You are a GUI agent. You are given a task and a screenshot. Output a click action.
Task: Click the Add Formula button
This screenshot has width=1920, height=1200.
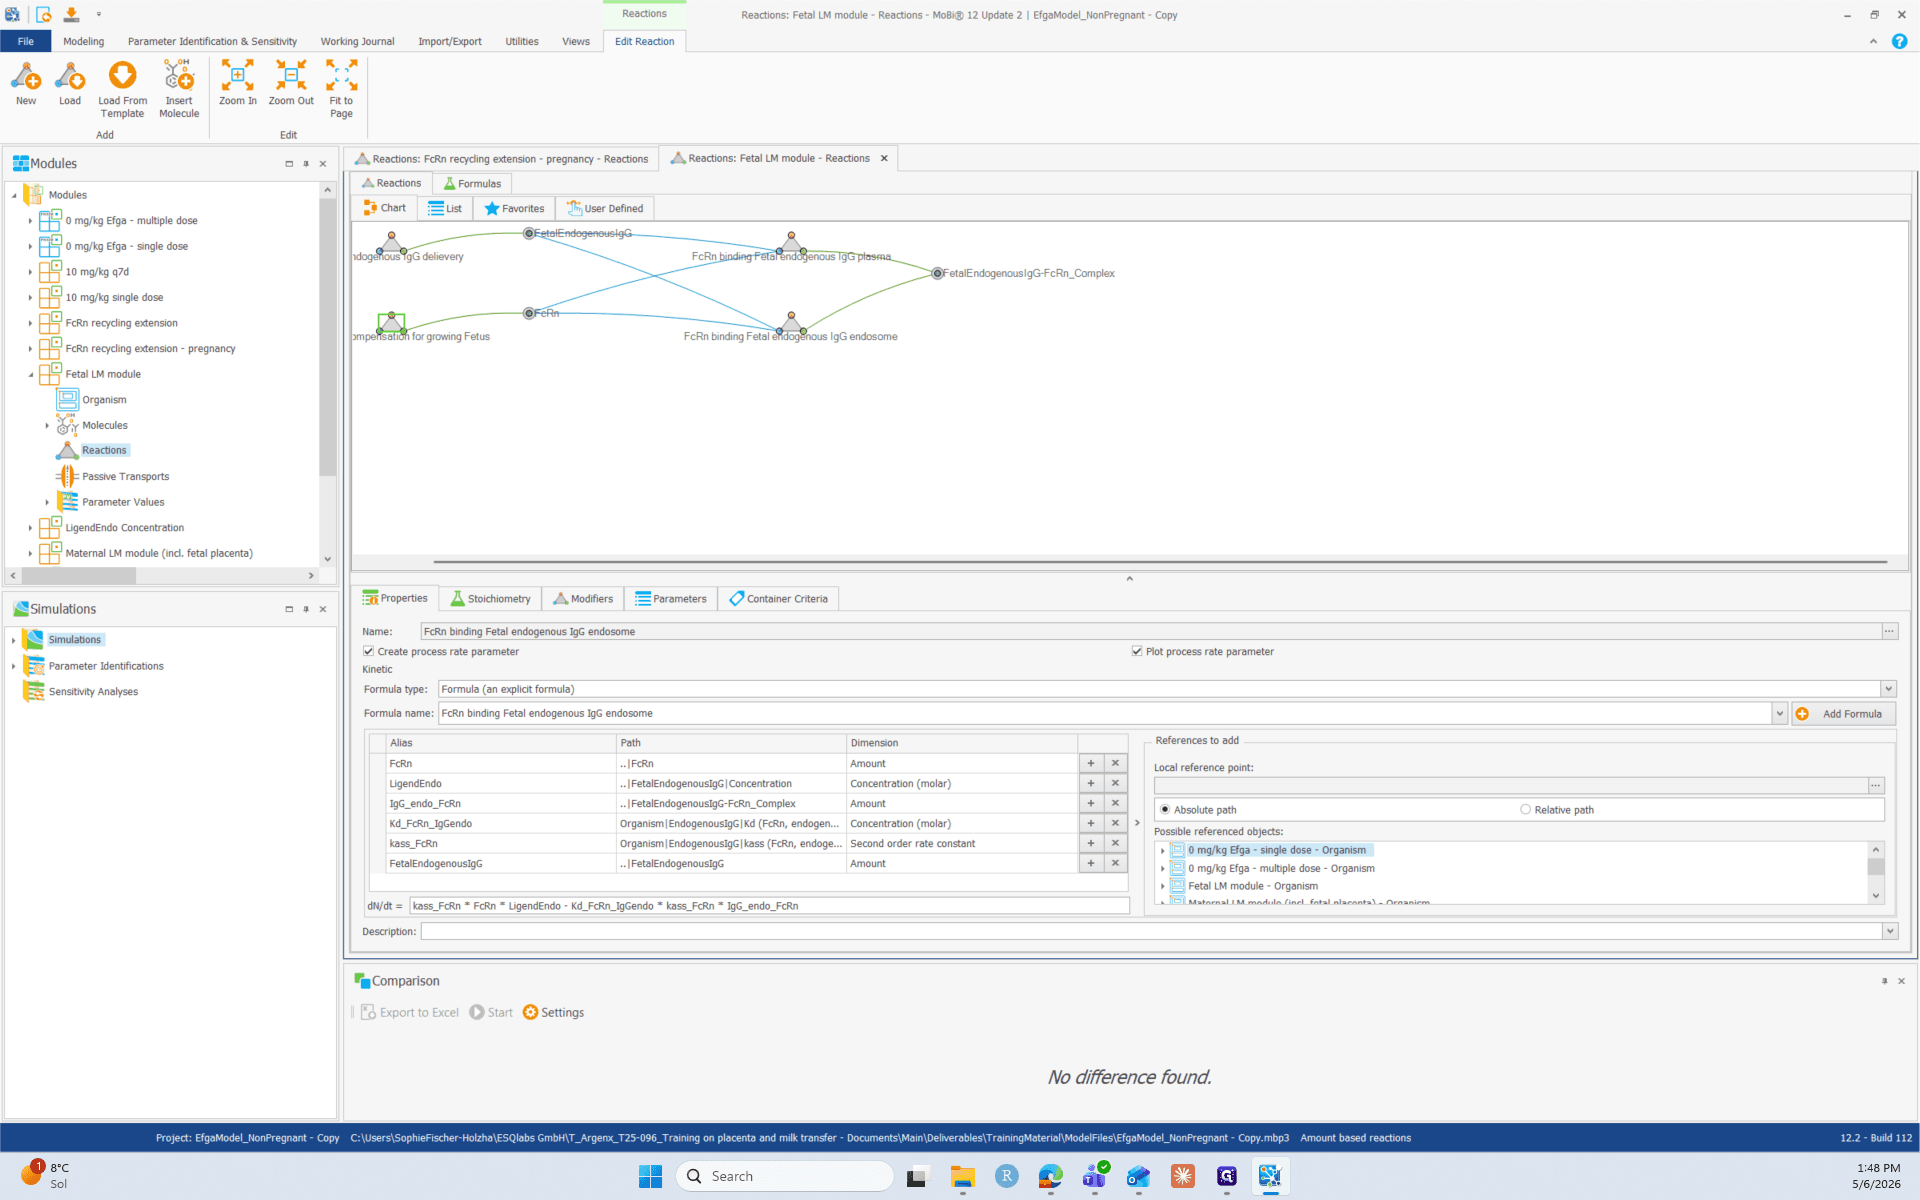pos(1843,713)
